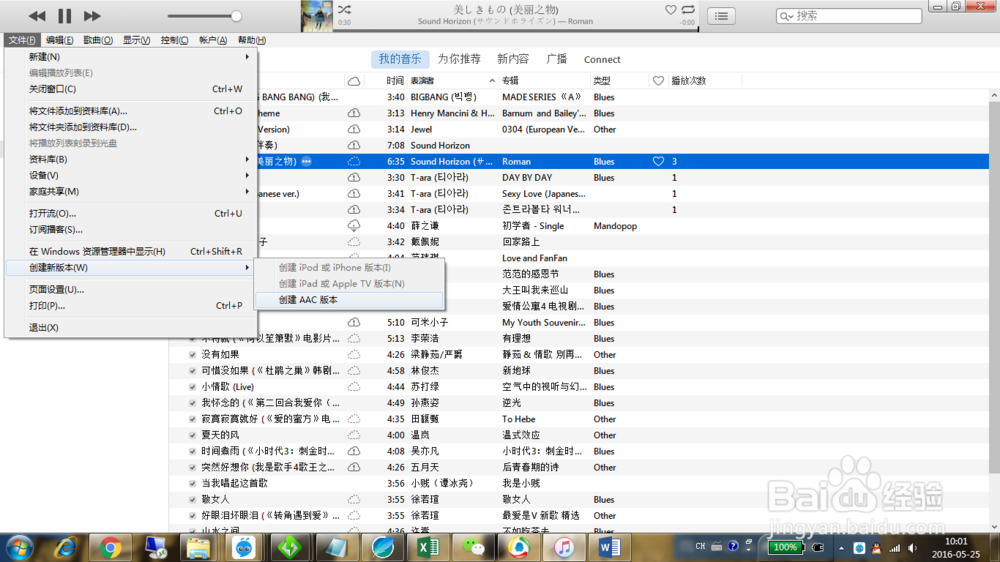The width and height of the screenshot is (1000, 562).
Task: Open the 控制(C) menu
Action: (x=174, y=40)
